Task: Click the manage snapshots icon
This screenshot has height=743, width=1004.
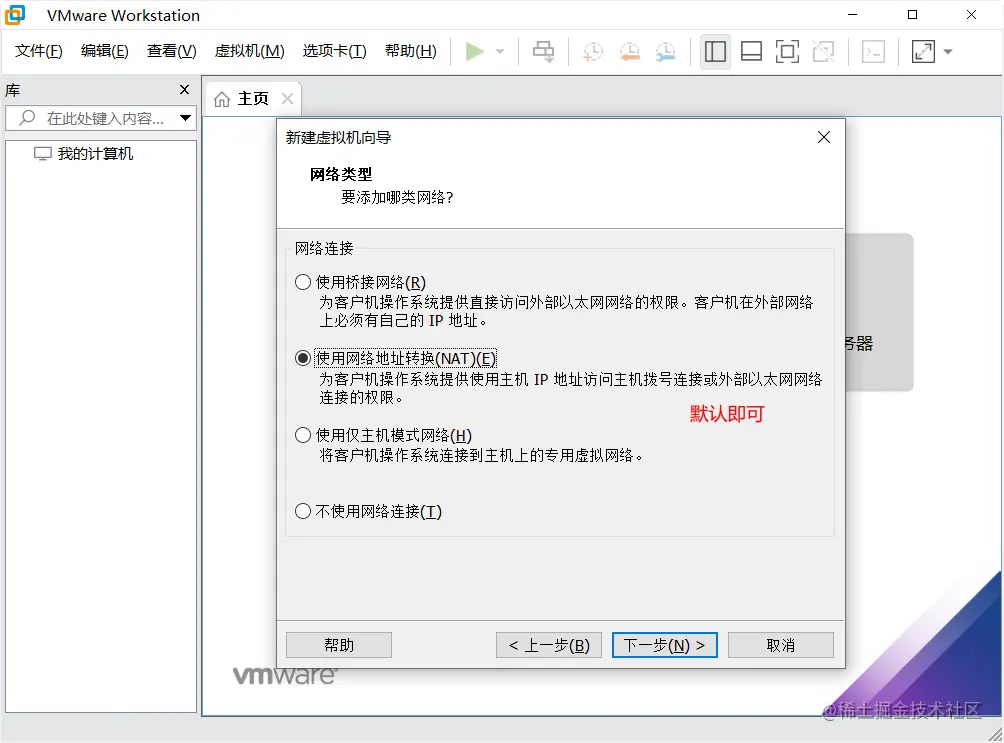Action: coord(666,51)
